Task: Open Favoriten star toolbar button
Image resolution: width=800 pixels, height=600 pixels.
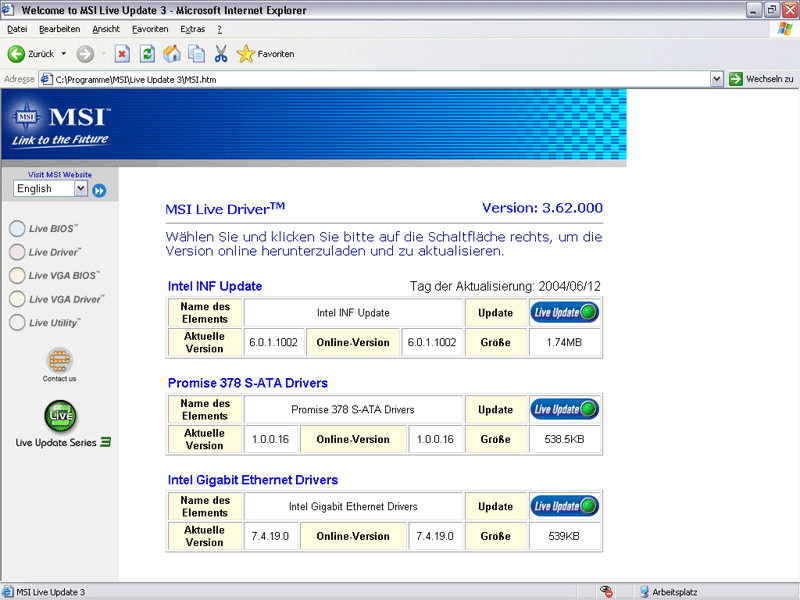Action: pos(265,54)
